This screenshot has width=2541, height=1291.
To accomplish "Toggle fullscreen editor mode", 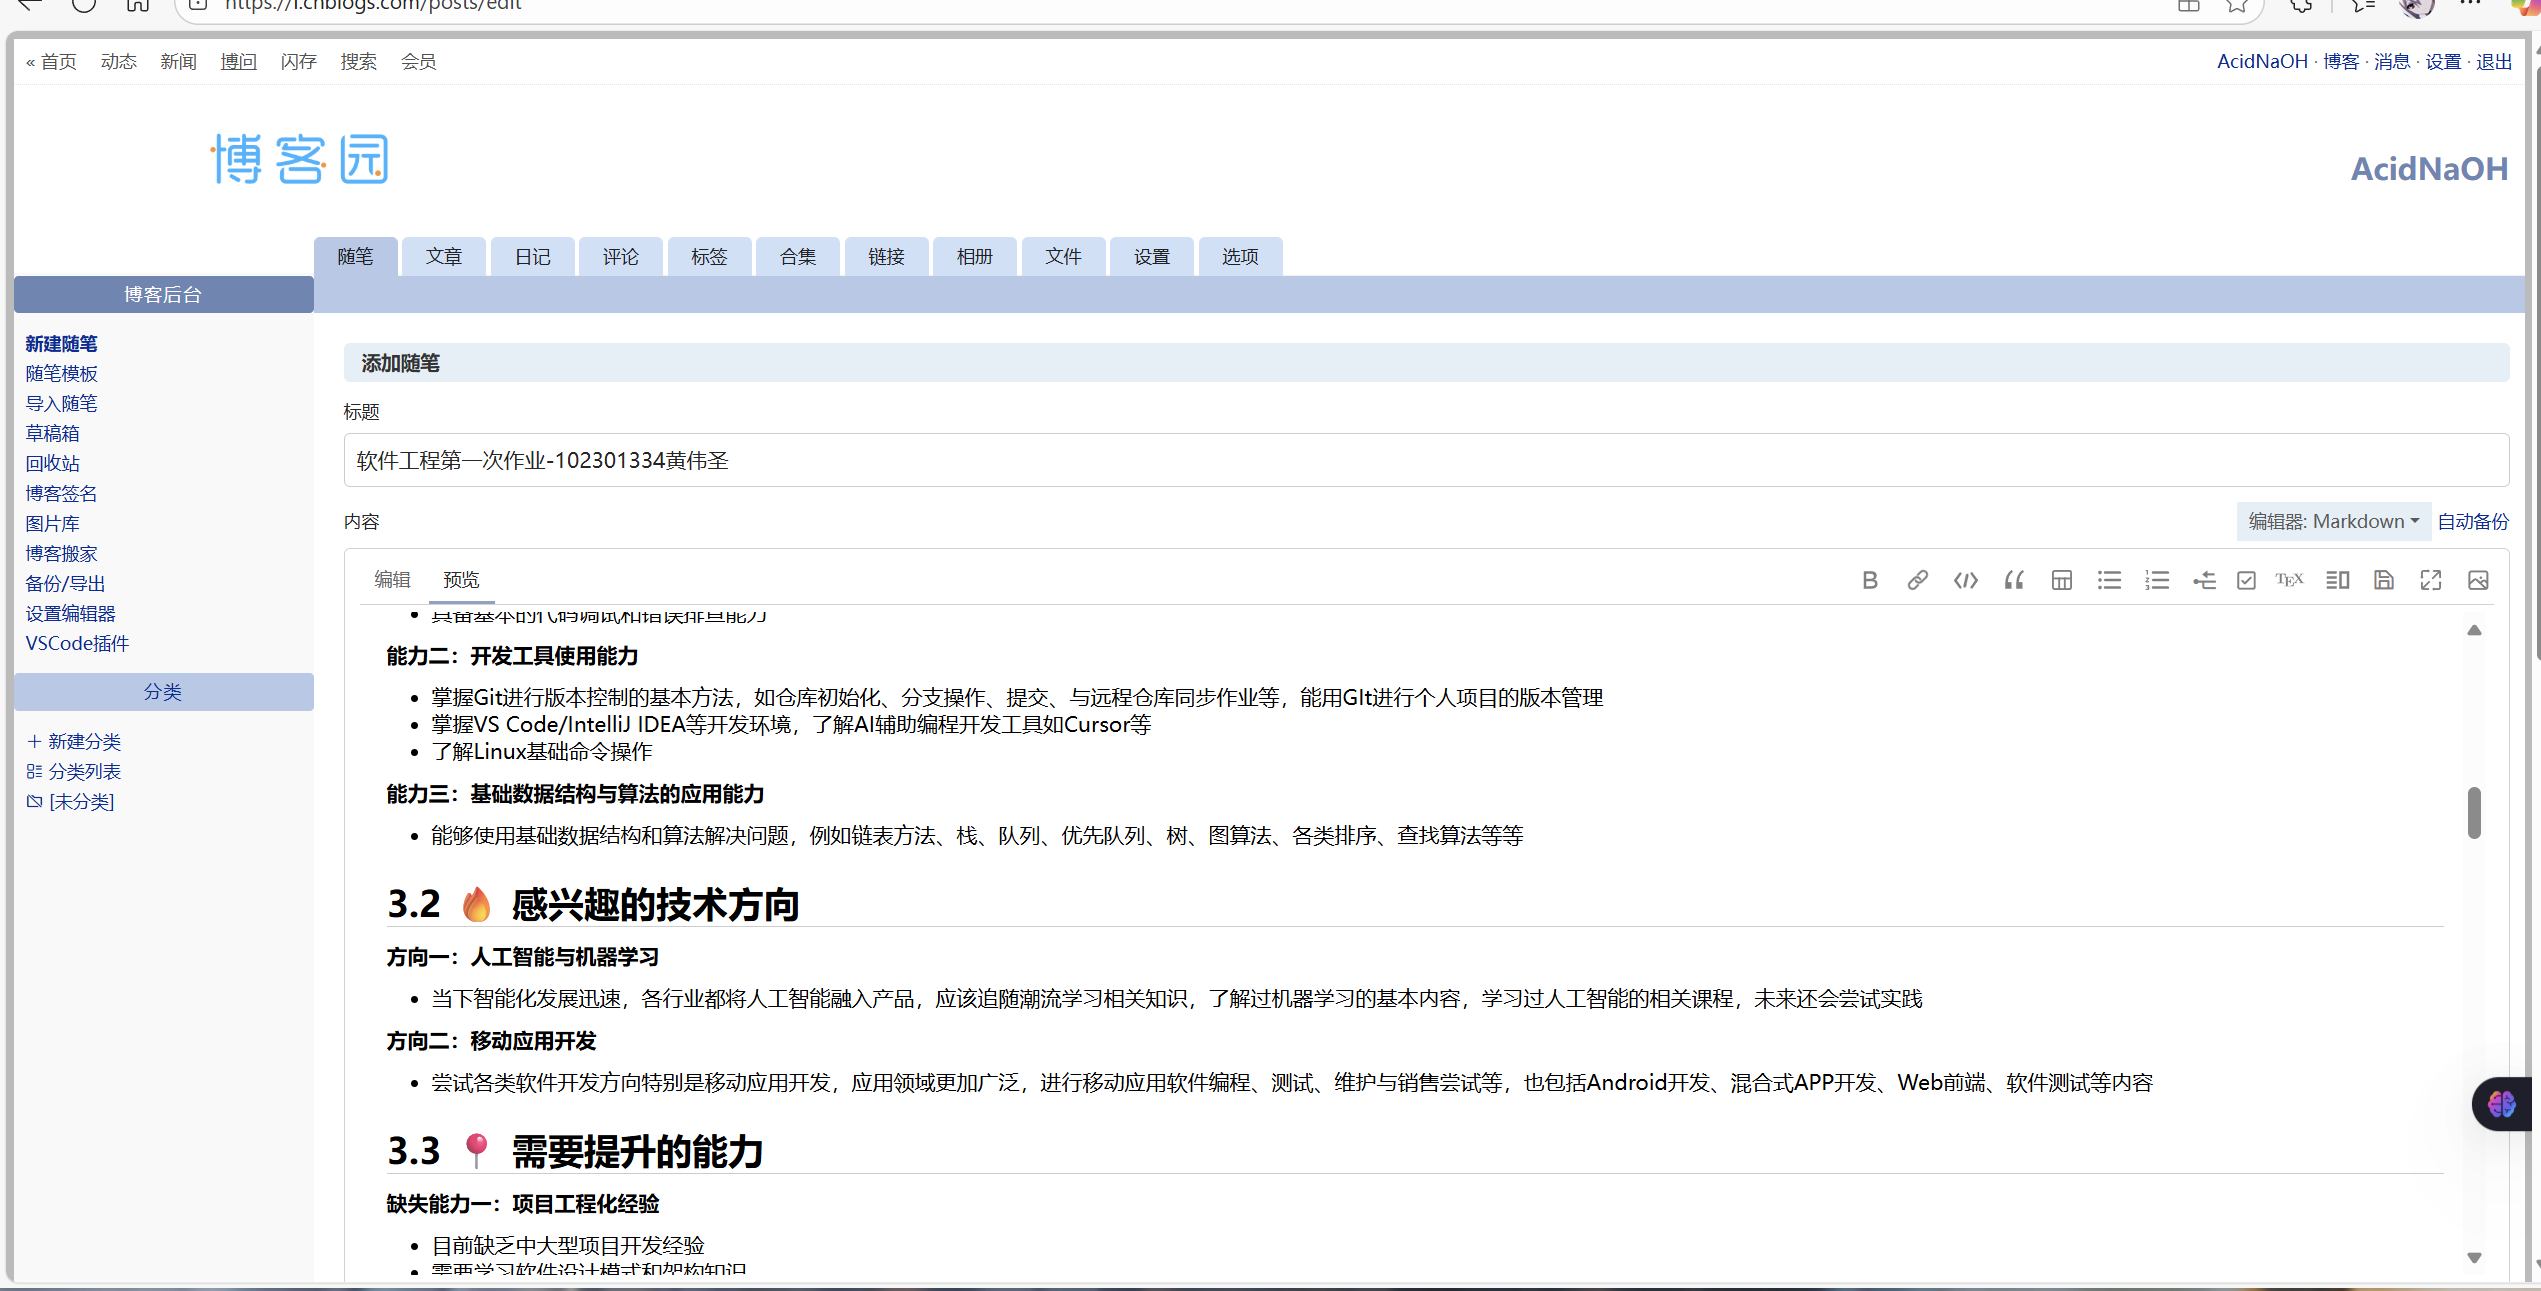I will (x=2430, y=580).
